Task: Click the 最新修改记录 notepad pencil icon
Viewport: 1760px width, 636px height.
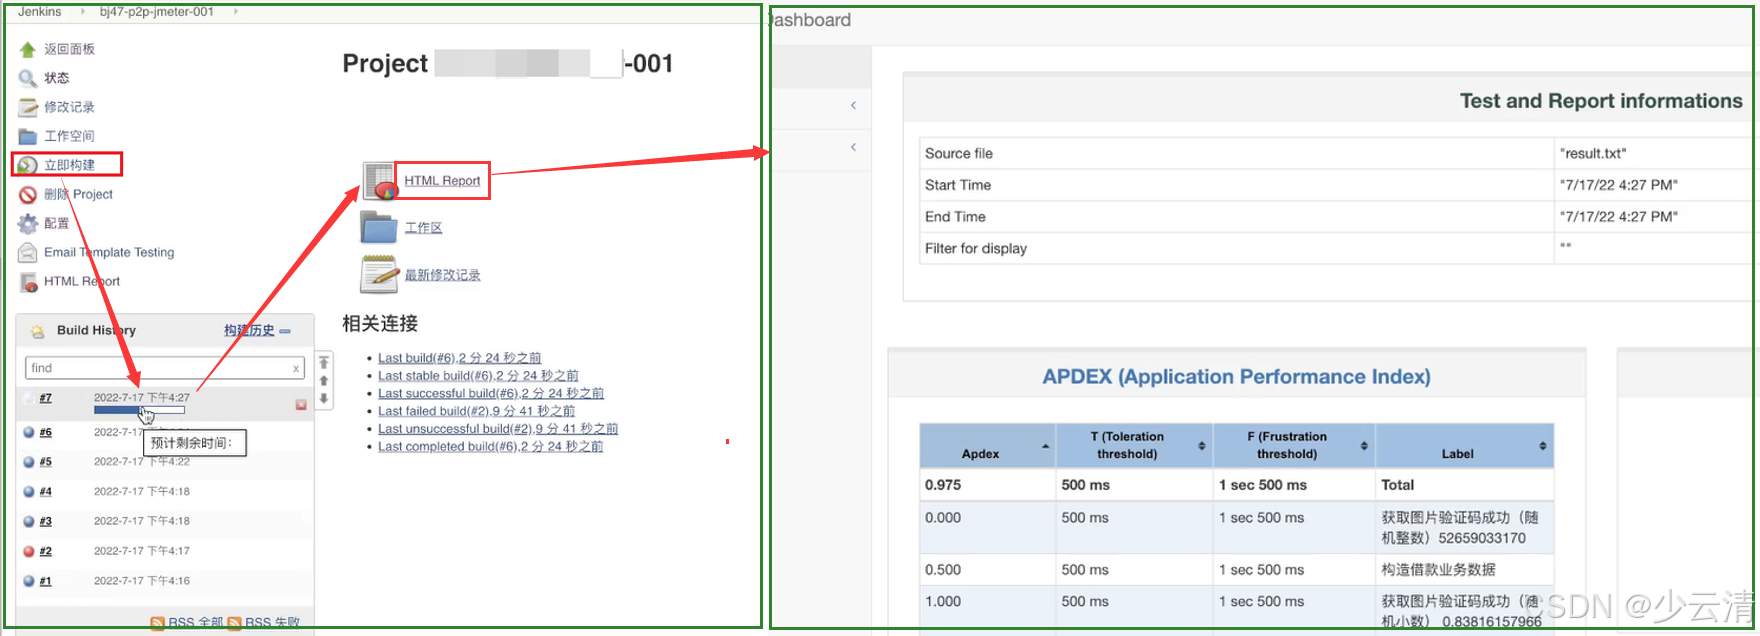Action: (x=379, y=274)
